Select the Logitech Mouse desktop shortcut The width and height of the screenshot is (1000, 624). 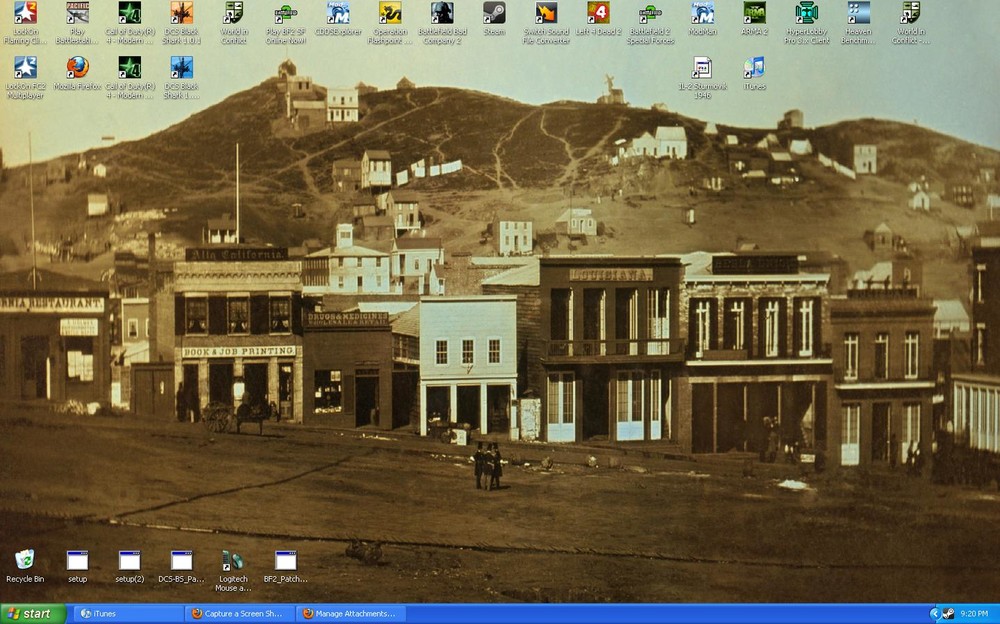tap(233, 561)
